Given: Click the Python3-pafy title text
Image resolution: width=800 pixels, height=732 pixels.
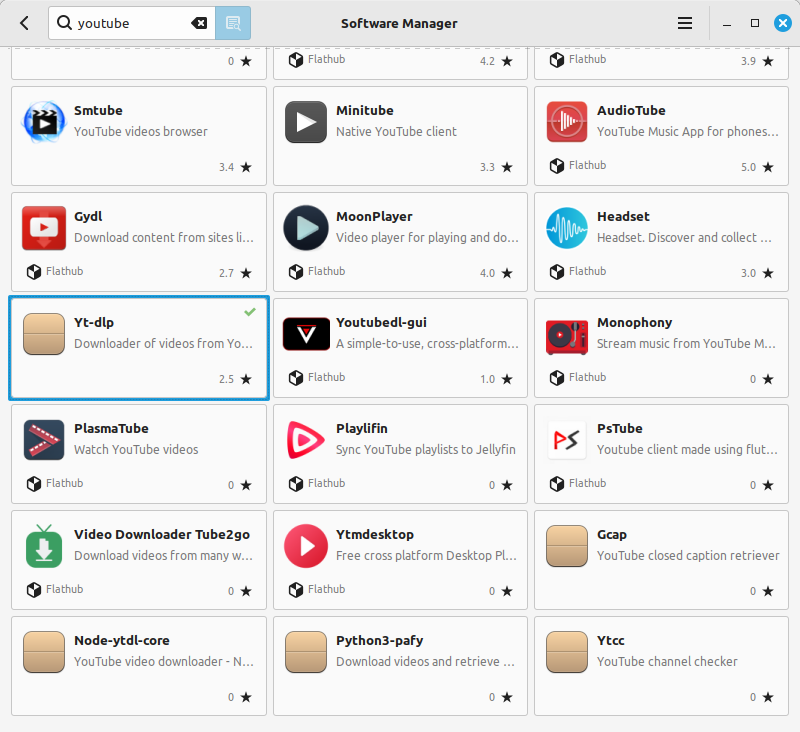Looking at the screenshot, I should pos(380,641).
